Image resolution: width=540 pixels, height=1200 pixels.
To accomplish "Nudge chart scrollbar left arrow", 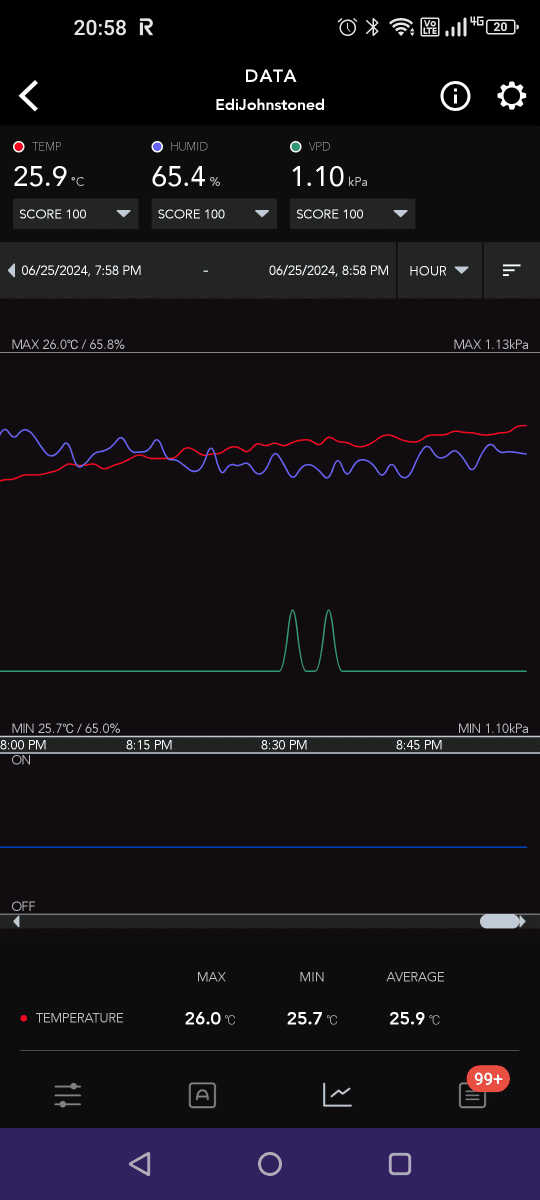I will 16,922.
